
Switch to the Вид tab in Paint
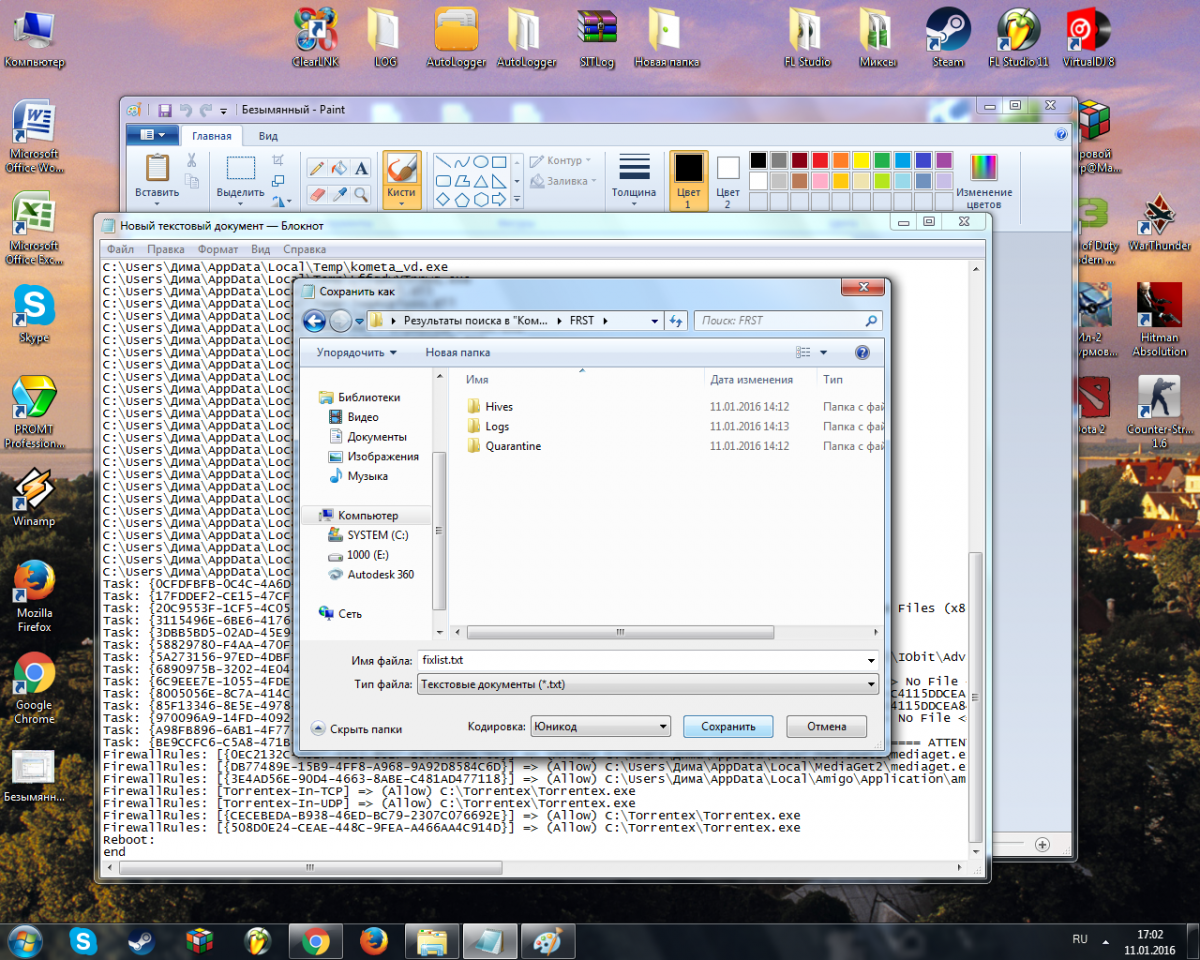(268, 136)
